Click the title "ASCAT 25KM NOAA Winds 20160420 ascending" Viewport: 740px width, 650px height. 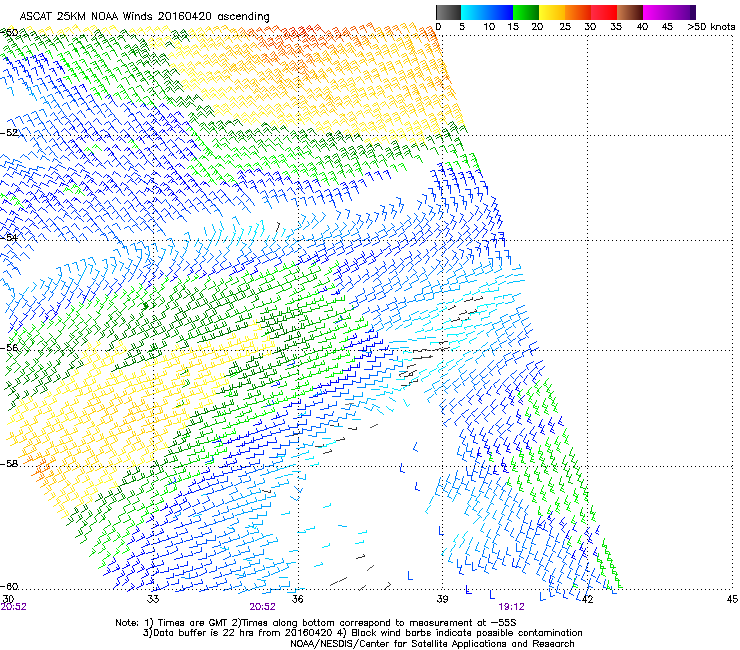(144, 16)
